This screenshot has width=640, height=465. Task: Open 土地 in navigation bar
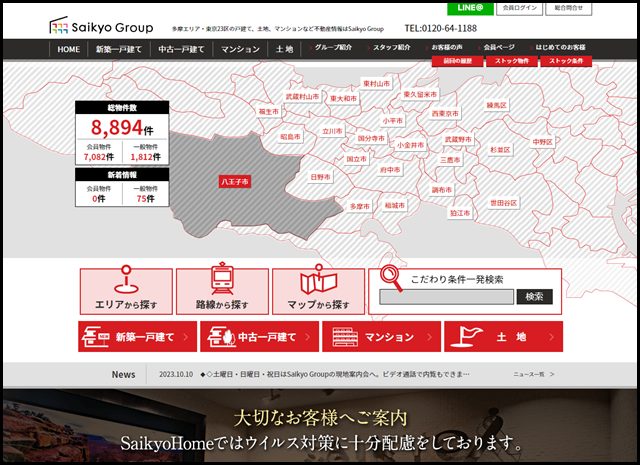click(x=284, y=49)
